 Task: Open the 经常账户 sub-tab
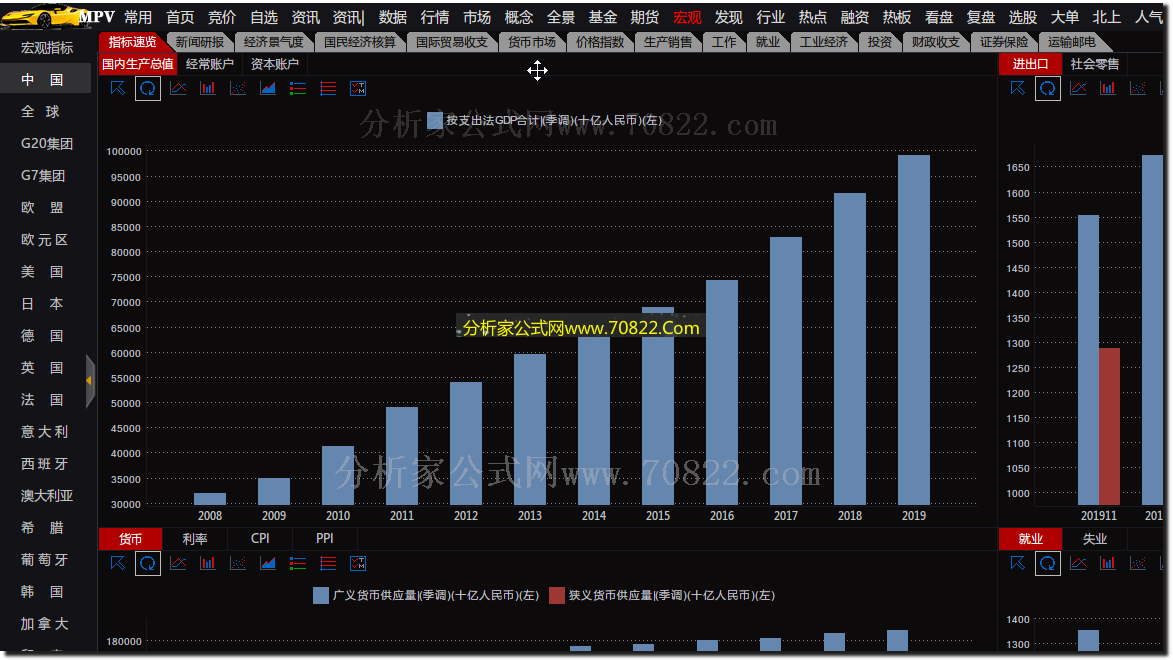click(209, 64)
